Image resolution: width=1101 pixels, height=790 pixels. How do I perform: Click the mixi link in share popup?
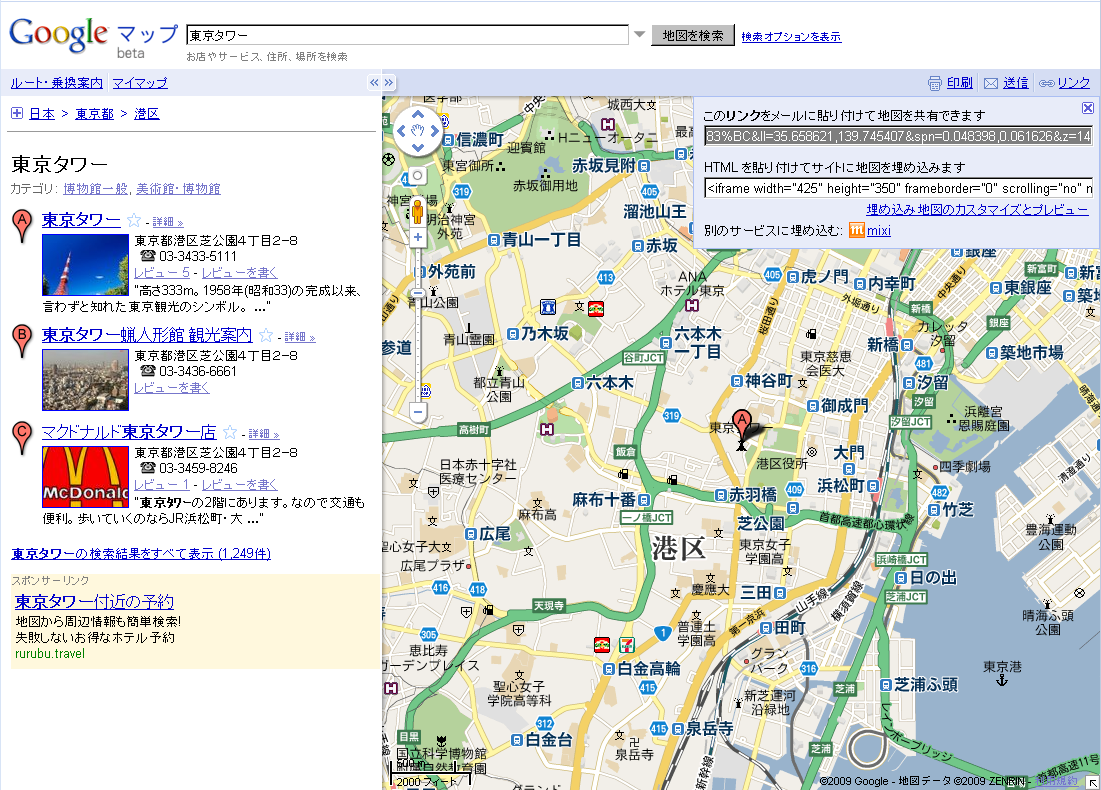pyautogui.click(x=878, y=230)
